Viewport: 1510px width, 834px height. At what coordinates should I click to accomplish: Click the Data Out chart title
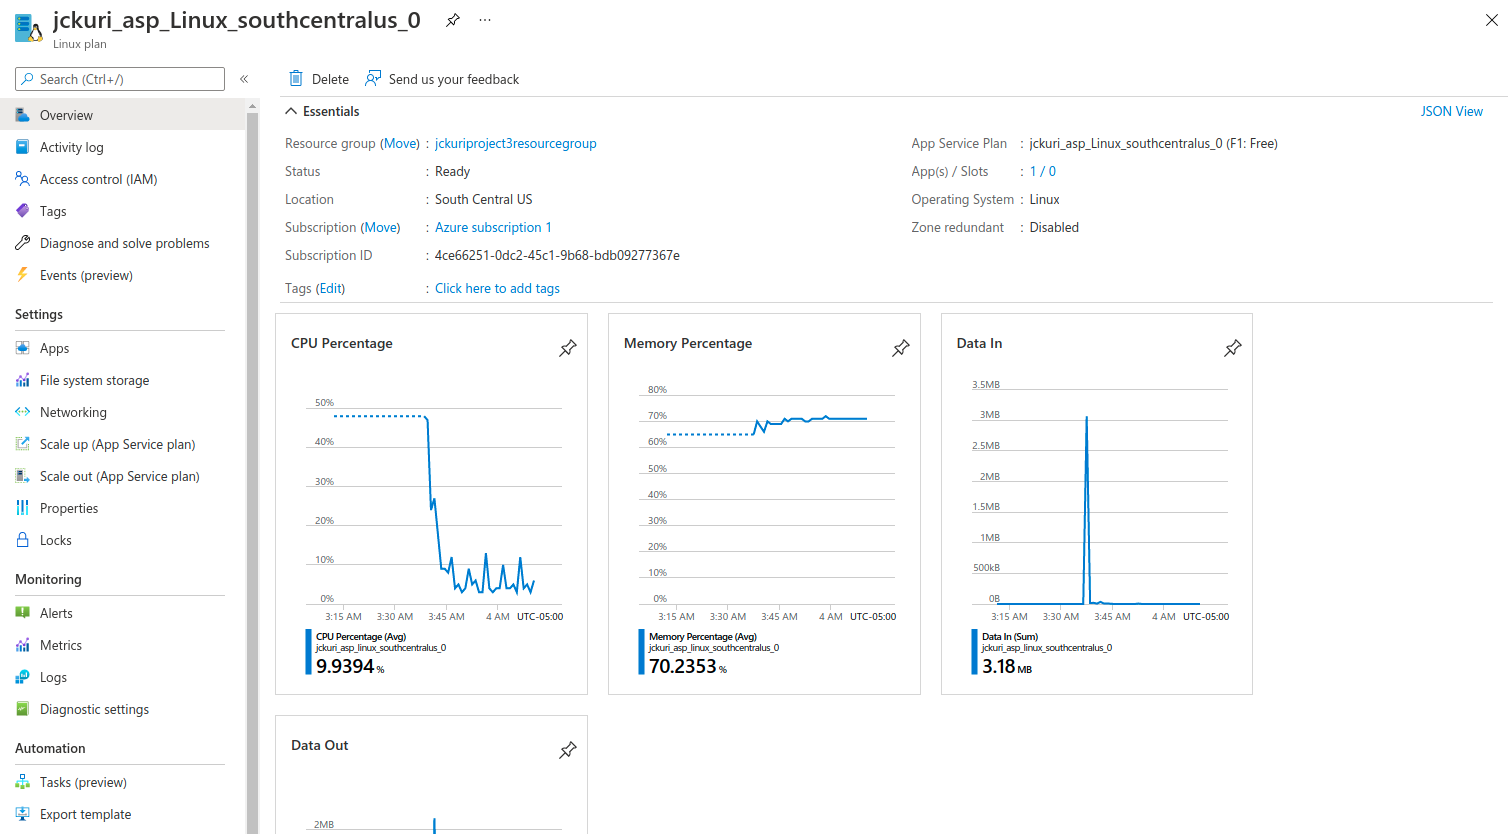[x=320, y=745]
